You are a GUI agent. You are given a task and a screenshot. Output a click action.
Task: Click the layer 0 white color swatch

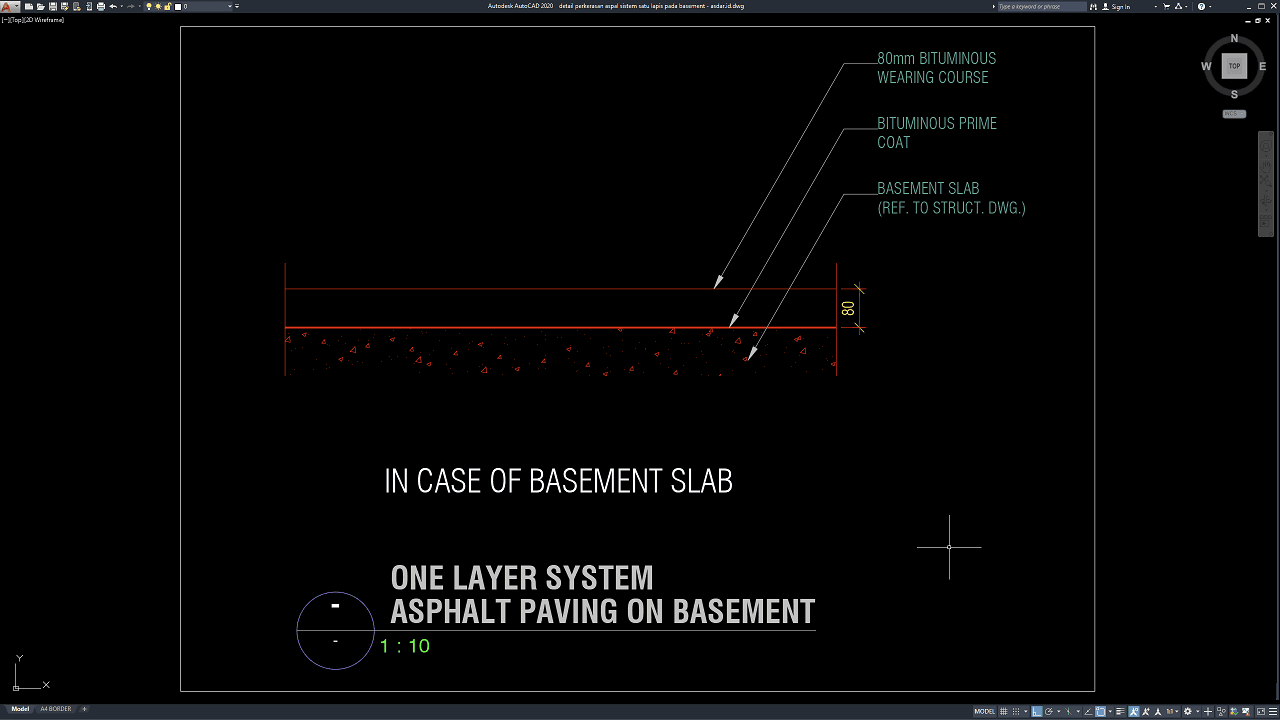click(178, 6)
